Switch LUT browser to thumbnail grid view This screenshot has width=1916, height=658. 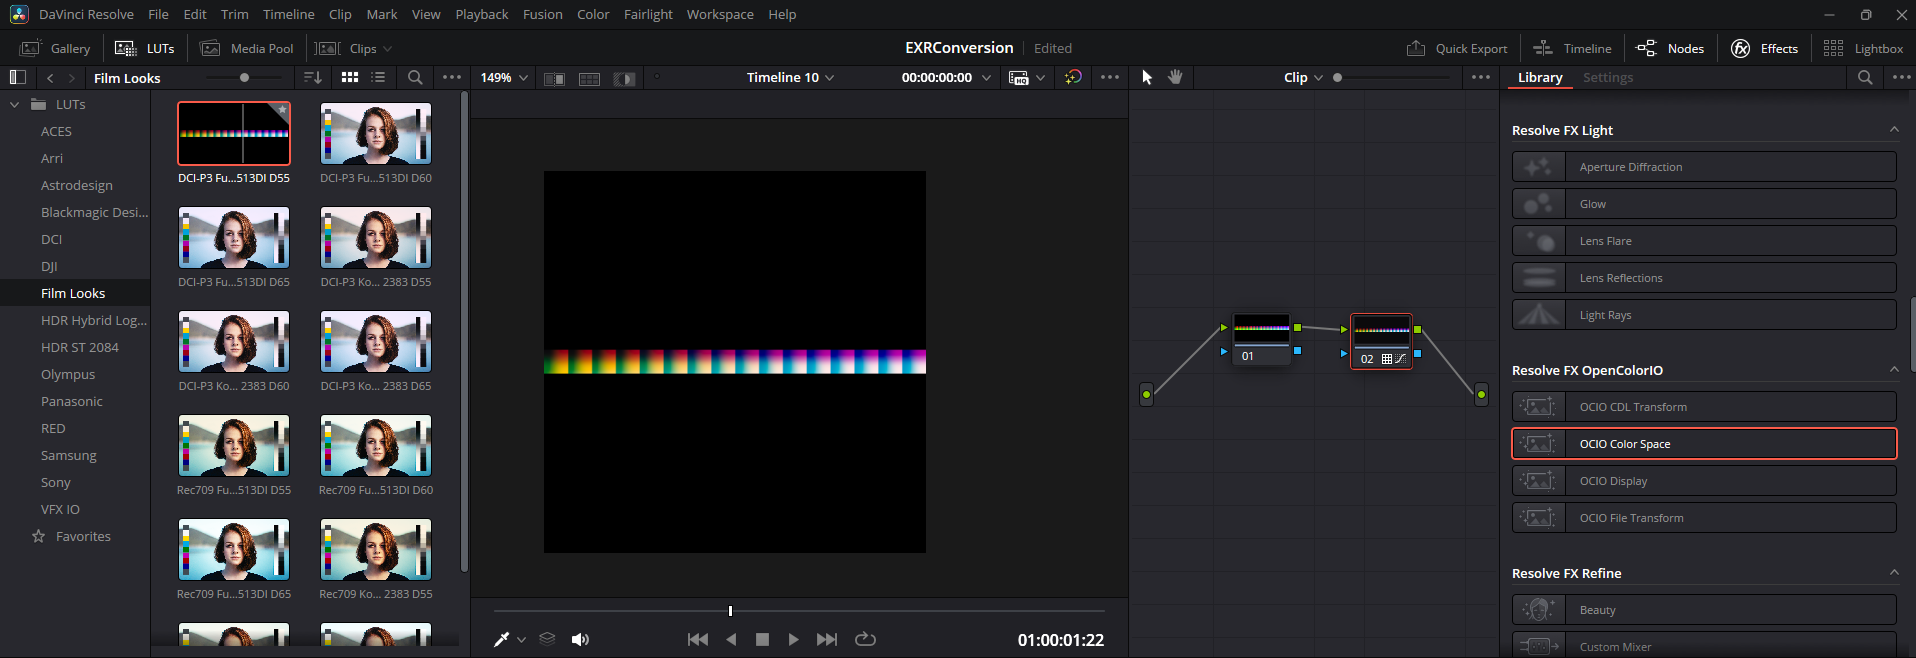[350, 77]
